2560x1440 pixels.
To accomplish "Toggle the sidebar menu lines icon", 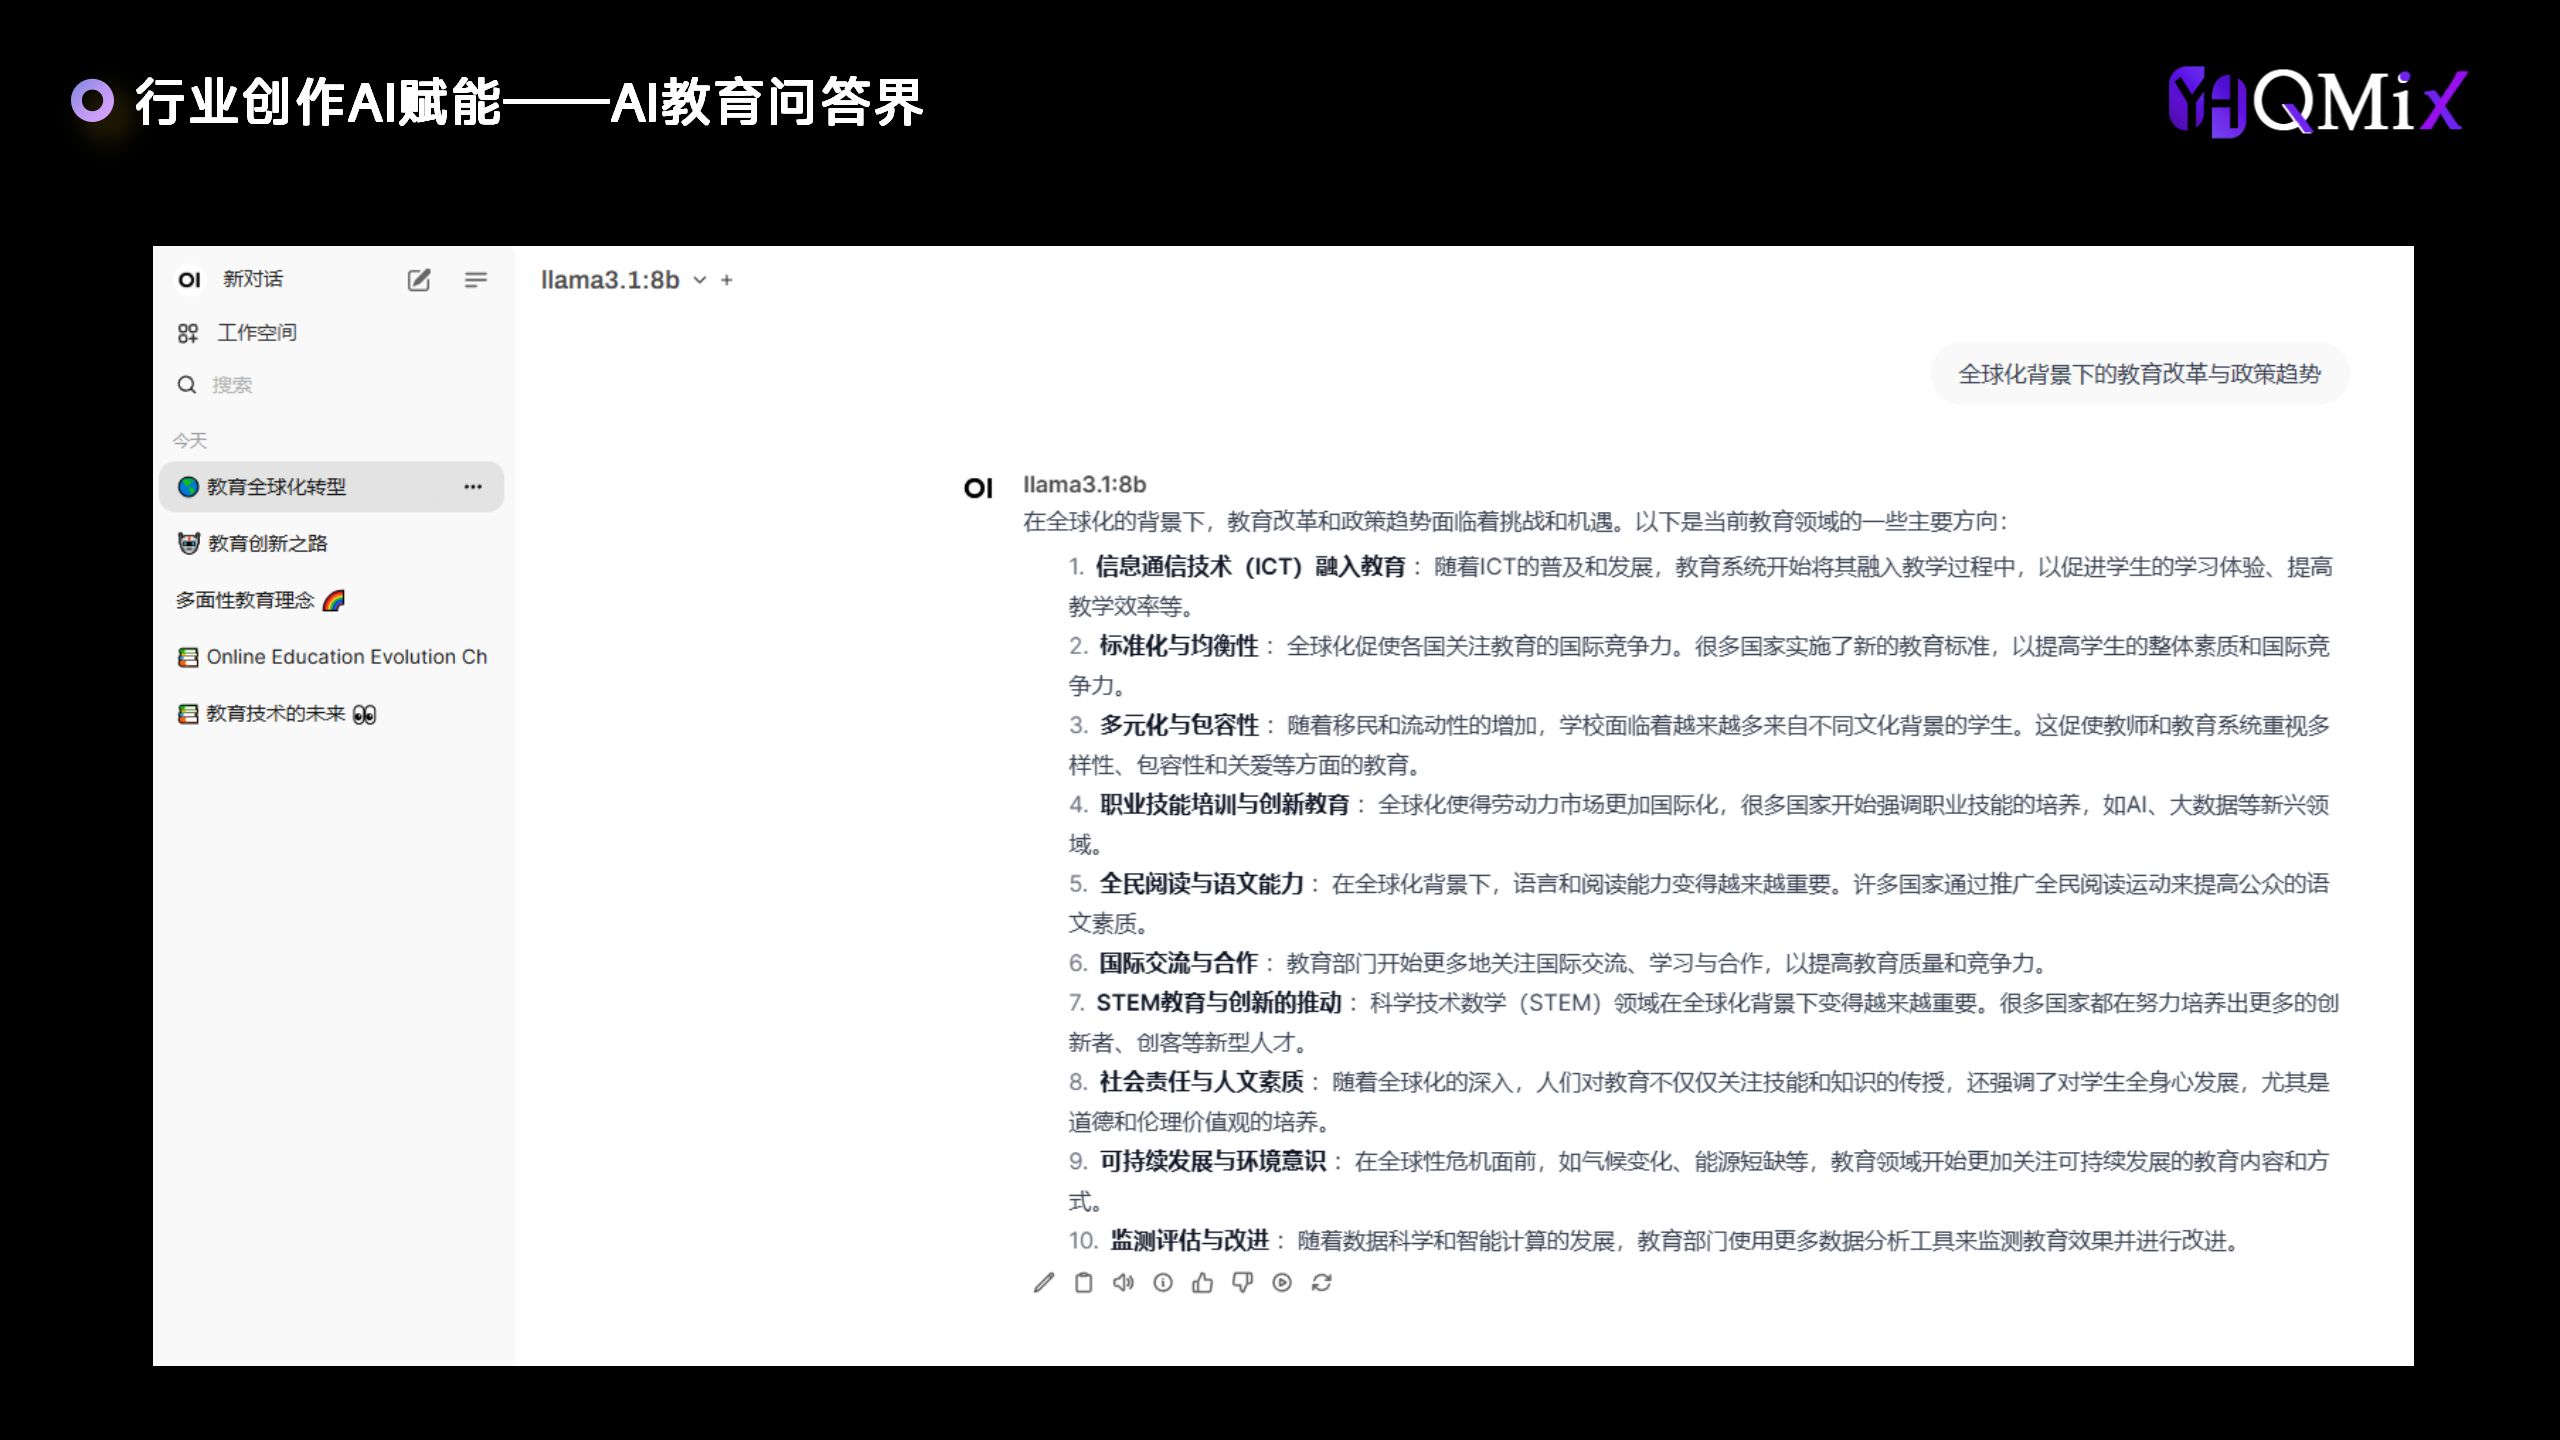I will [x=476, y=280].
